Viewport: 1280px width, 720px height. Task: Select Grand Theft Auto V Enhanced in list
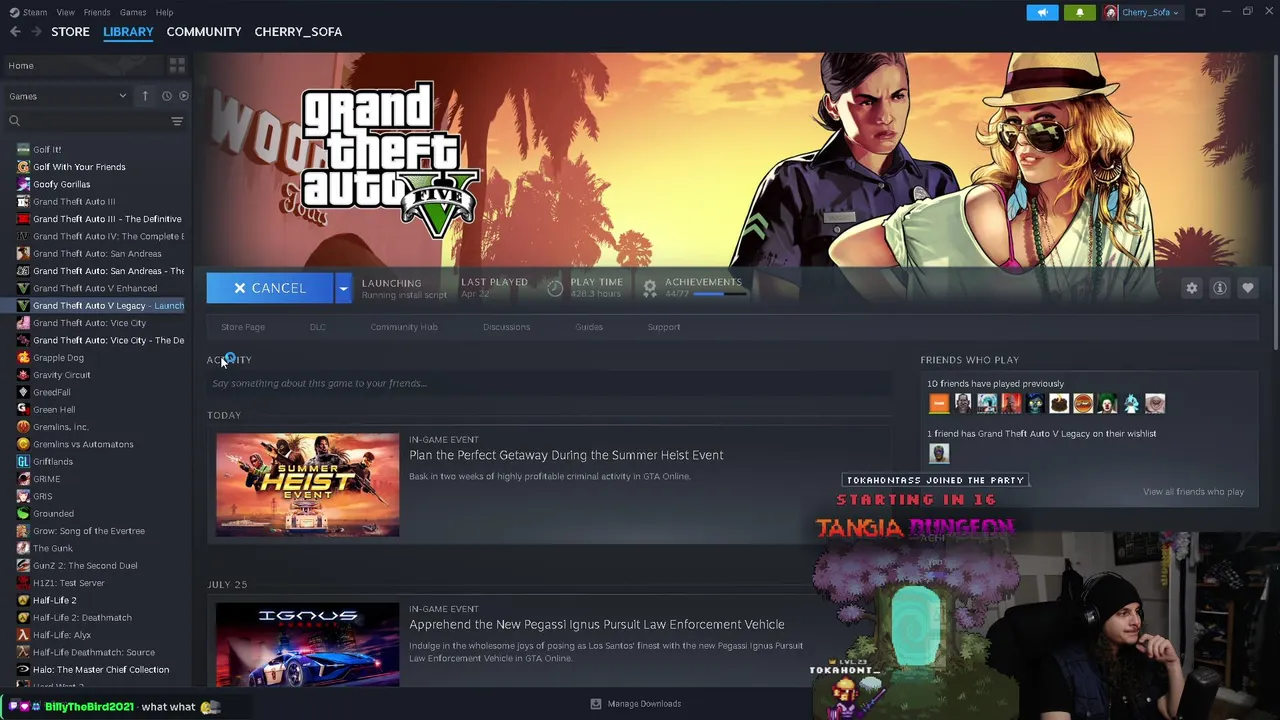point(95,288)
